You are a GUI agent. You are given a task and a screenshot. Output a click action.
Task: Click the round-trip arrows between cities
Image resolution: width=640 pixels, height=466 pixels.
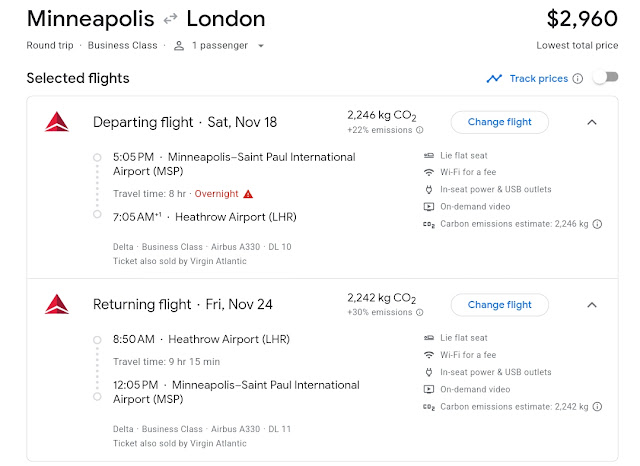pyautogui.click(x=170, y=19)
